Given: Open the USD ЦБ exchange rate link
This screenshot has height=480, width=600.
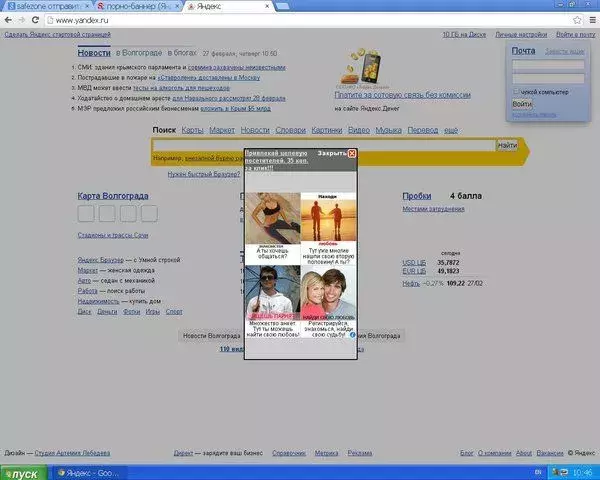Looking at the screenshot, I should [414, 263].
